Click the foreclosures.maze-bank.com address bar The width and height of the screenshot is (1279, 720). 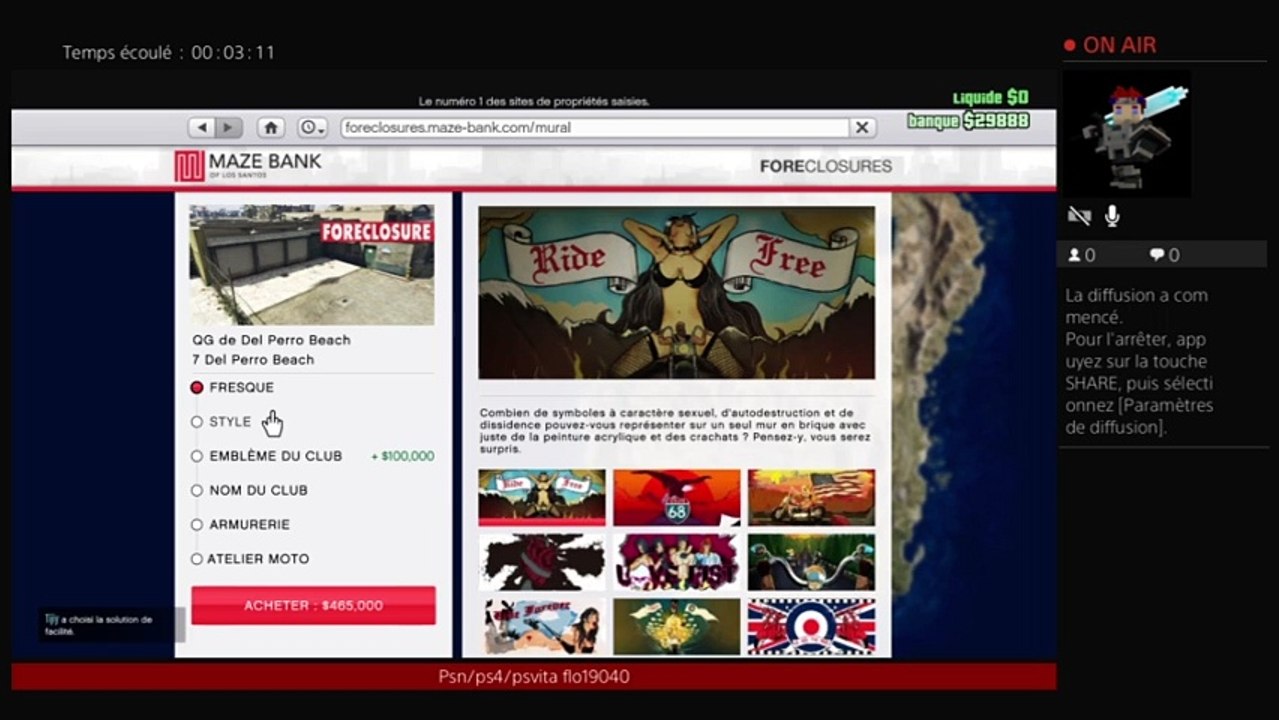coord(594,128)
